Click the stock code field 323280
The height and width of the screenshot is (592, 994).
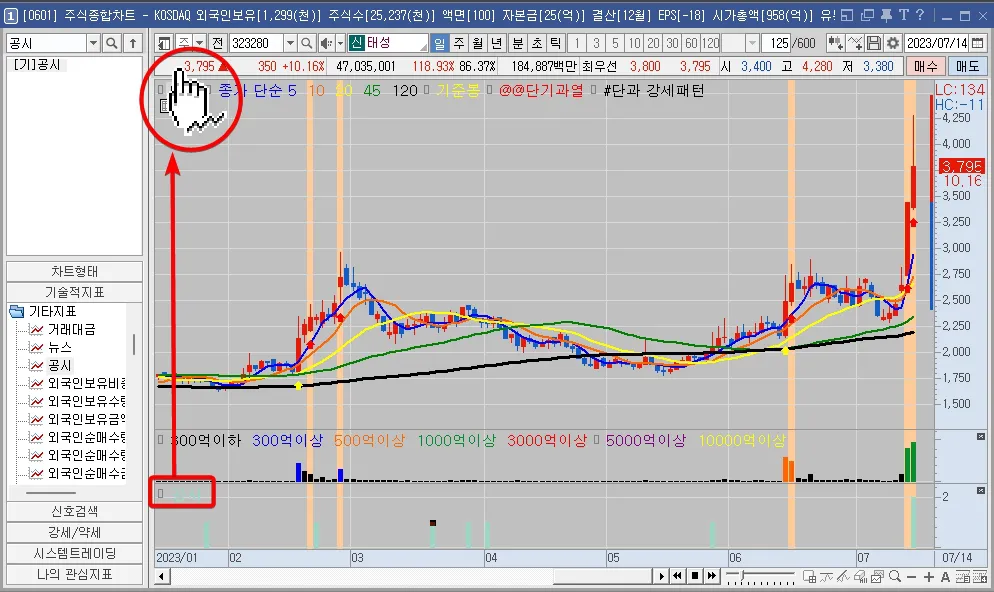point(256,43)
